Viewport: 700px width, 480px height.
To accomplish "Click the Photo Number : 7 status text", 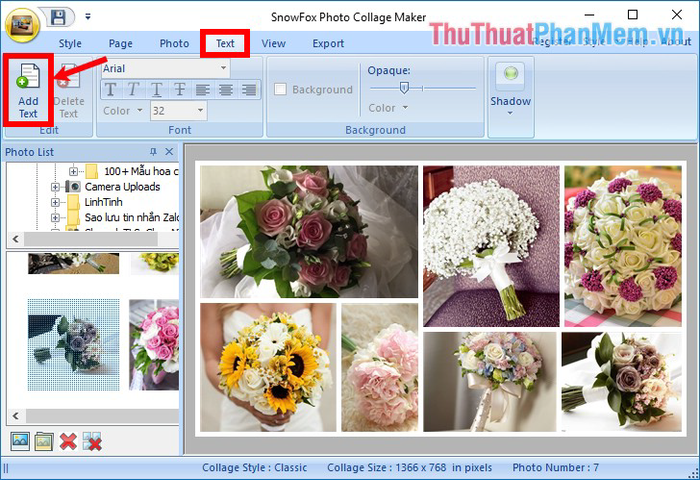I will pyautogui.click(x=555, y=467).
